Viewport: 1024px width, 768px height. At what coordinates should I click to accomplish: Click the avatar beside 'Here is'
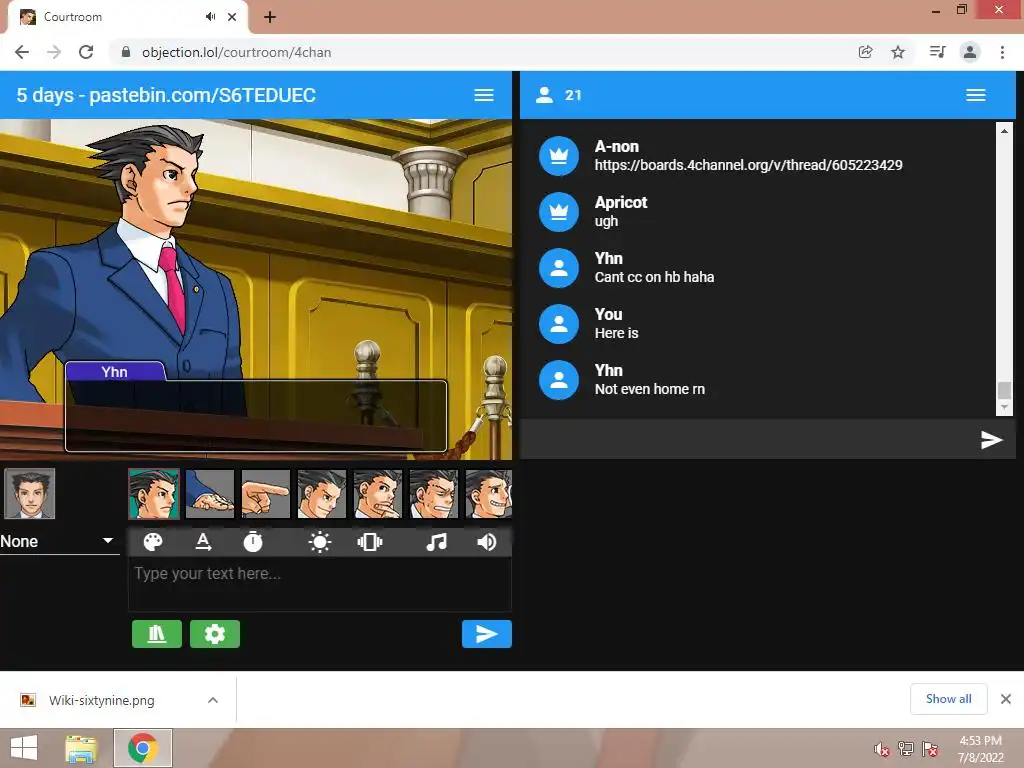[x=559, y=325]
